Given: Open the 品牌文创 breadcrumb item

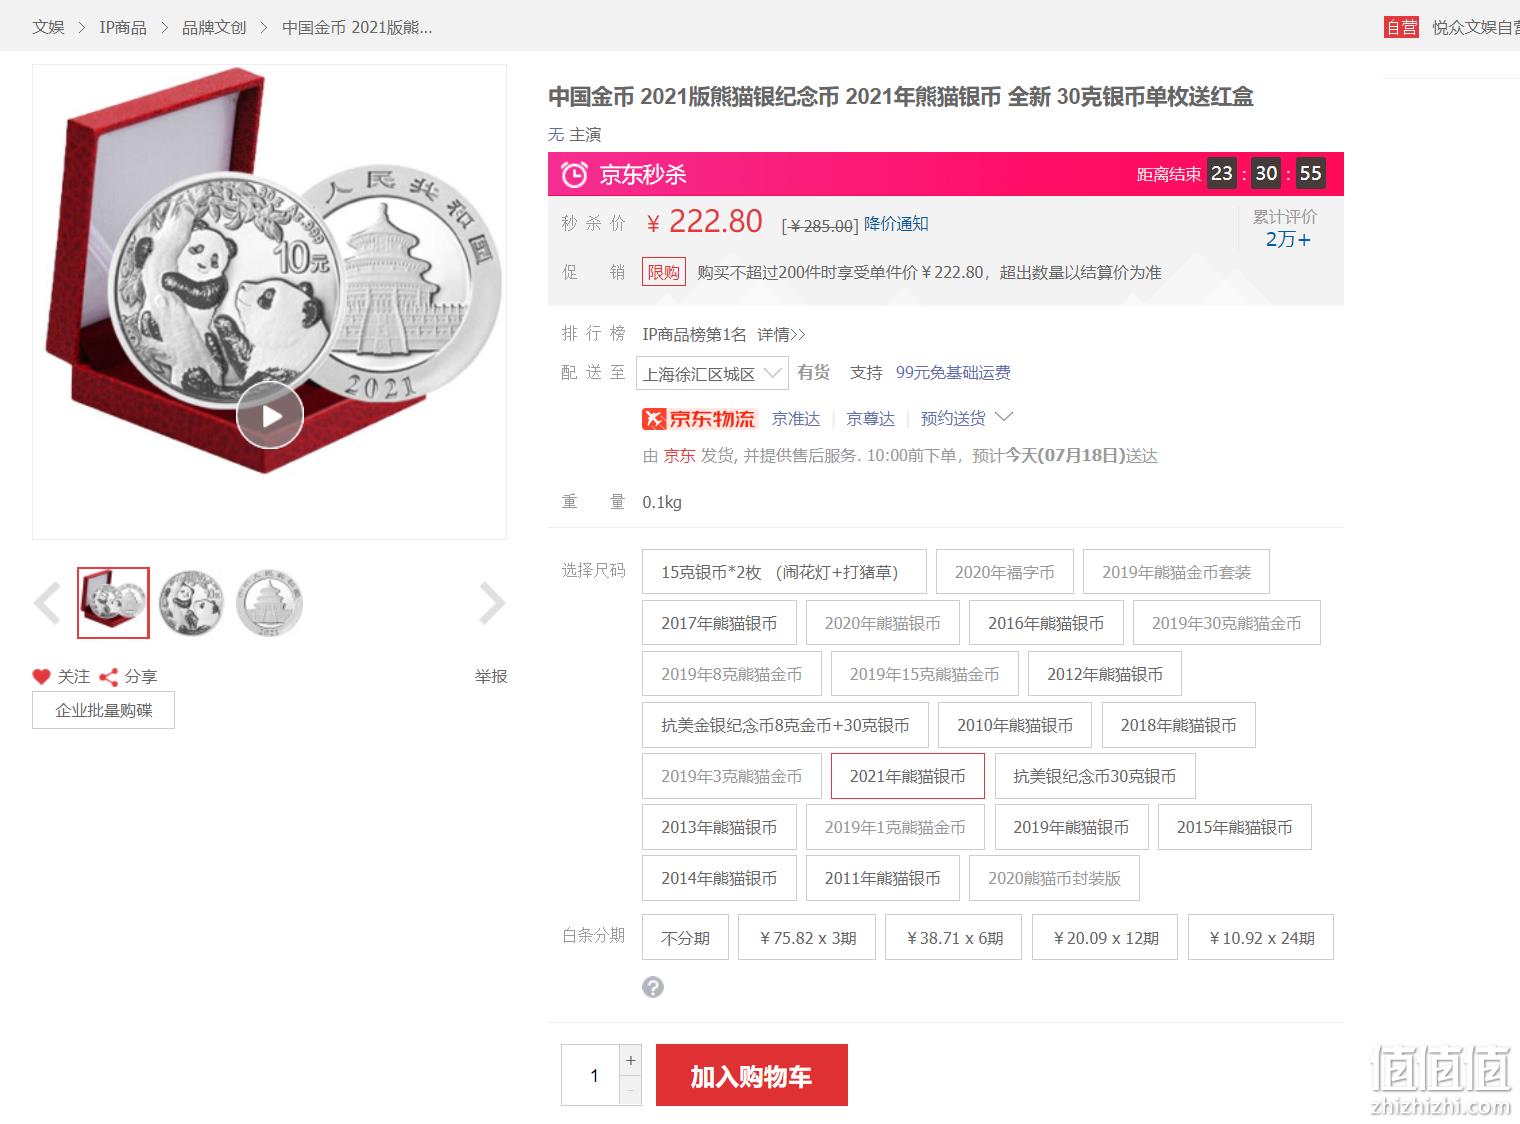Looking at the screenshot, I should click(x=214, y=27).
